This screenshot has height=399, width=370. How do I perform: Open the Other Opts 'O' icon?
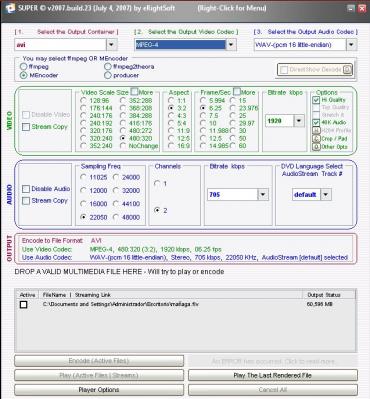(x=316, y=146)
